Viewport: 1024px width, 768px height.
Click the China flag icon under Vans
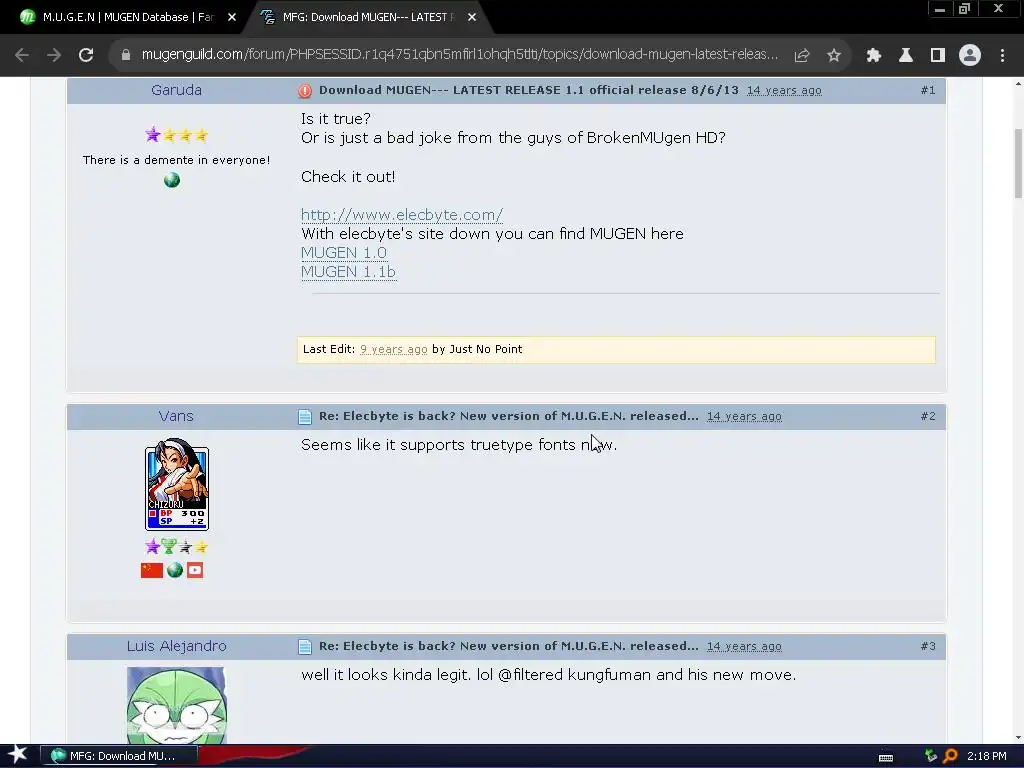[x=152, y=570]
